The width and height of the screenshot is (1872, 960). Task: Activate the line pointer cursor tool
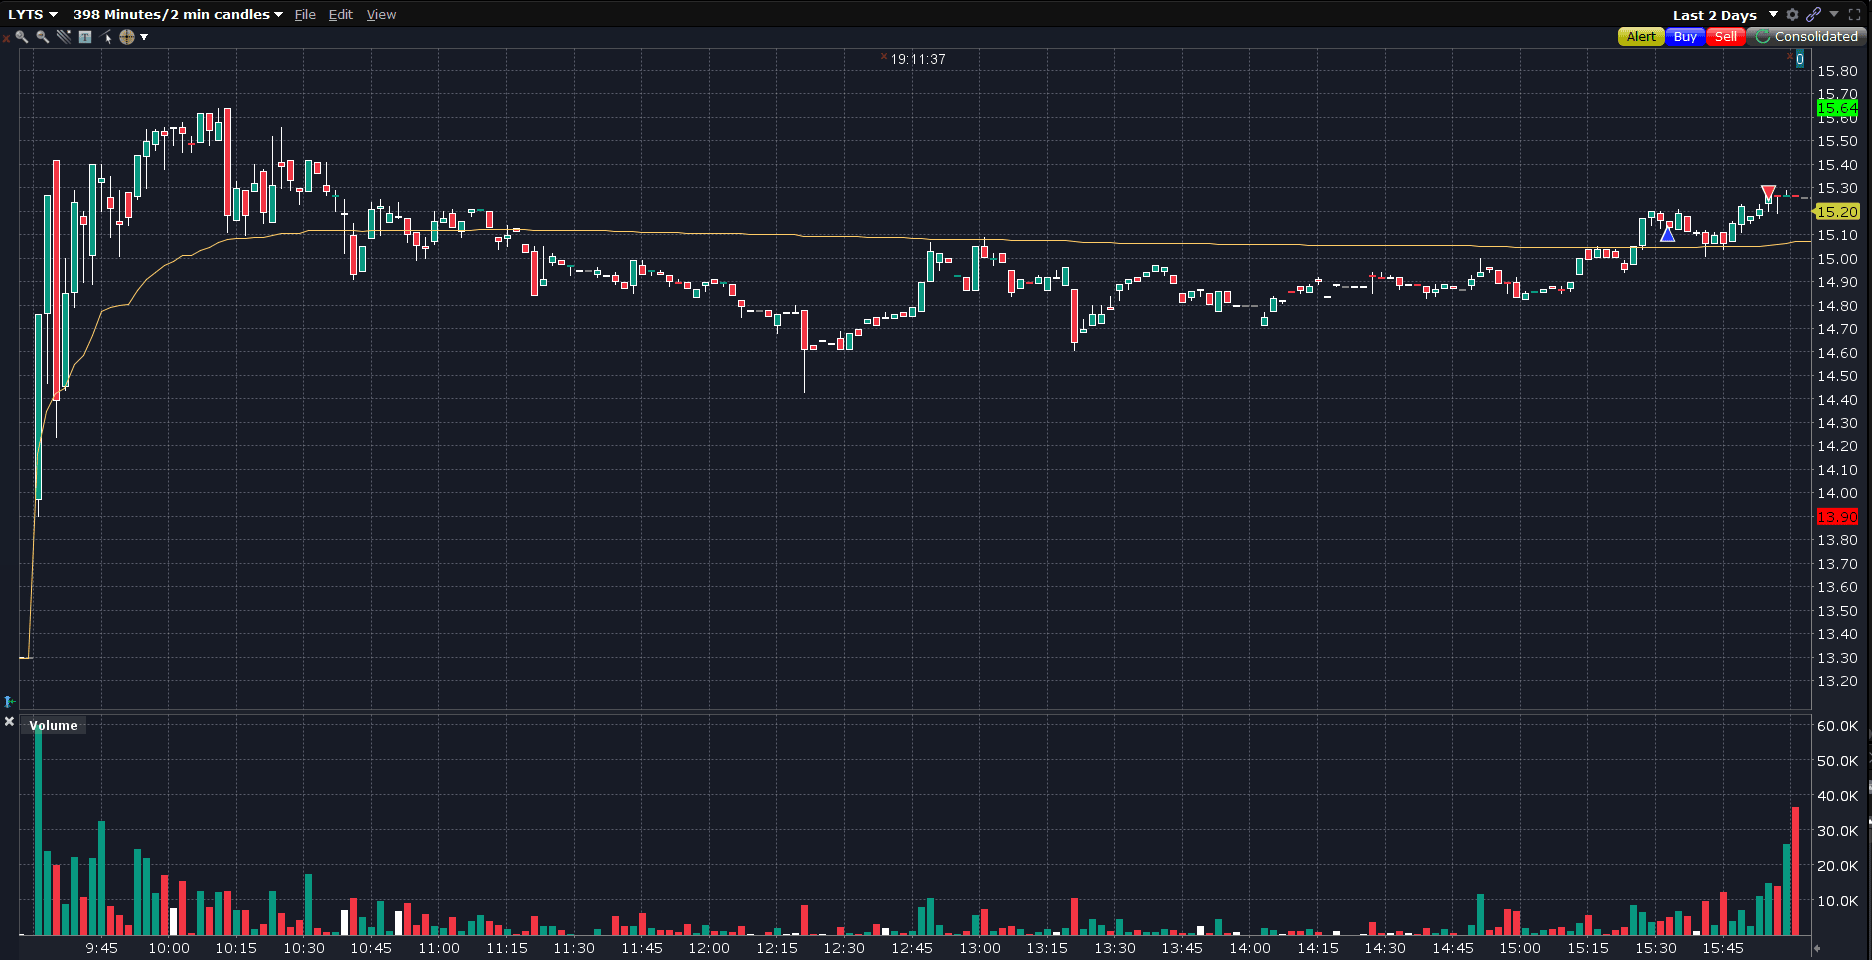[106, 37]
